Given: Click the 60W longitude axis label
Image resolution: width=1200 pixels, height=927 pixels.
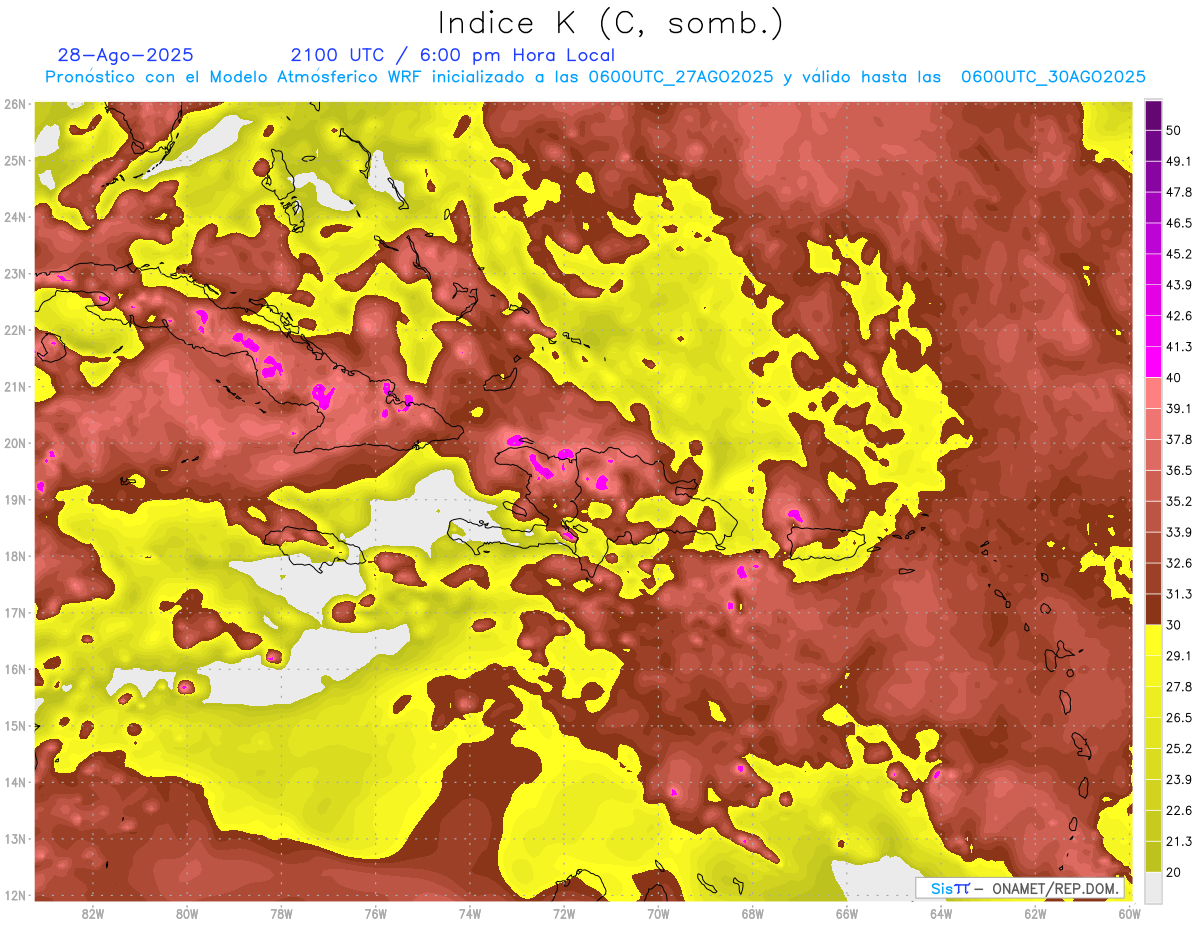Looking at the screenshot, I should 1130,913.
